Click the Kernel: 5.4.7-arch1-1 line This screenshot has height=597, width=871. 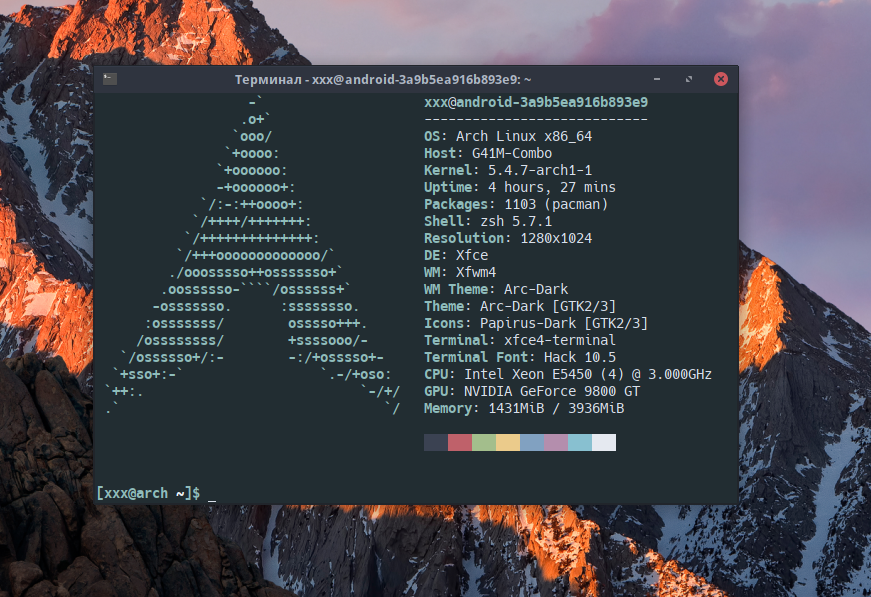(x=508, y=170)
